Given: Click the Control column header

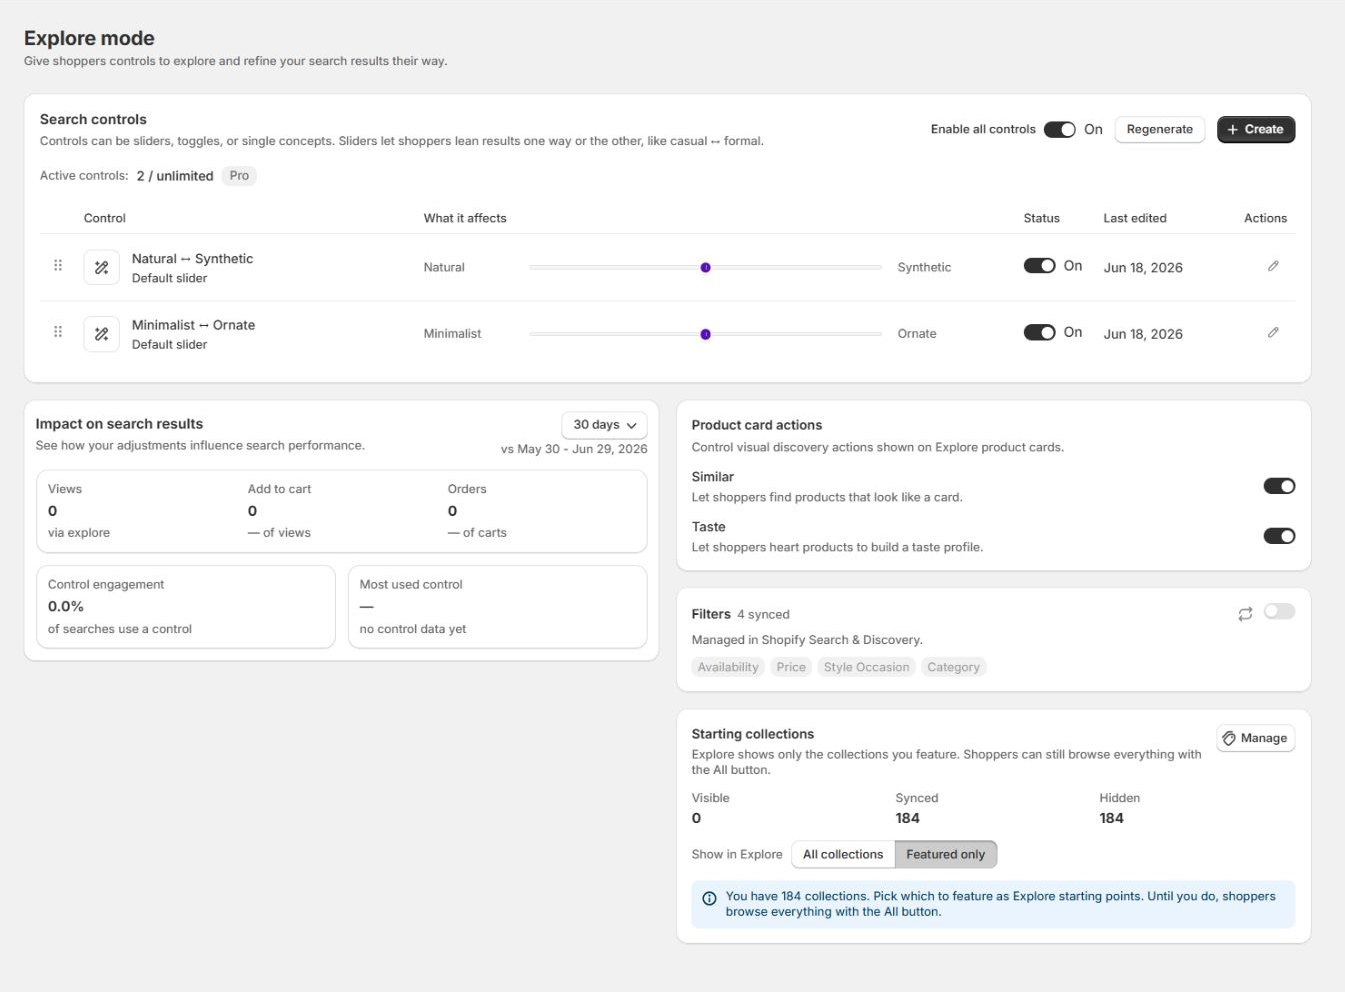Looking at the screenshot, I should pyautogui.click(x=105, y=218).
